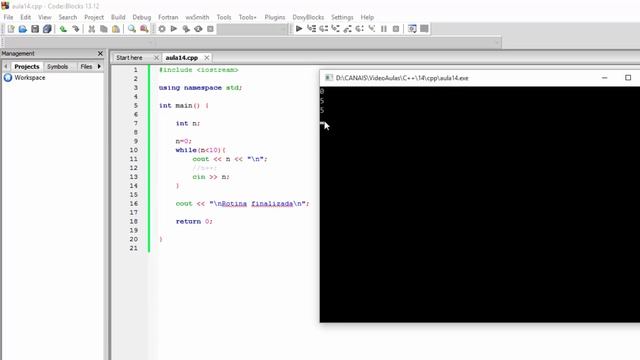Click the Find magnifier icon

pyautogui.click(x=132, y=29)
